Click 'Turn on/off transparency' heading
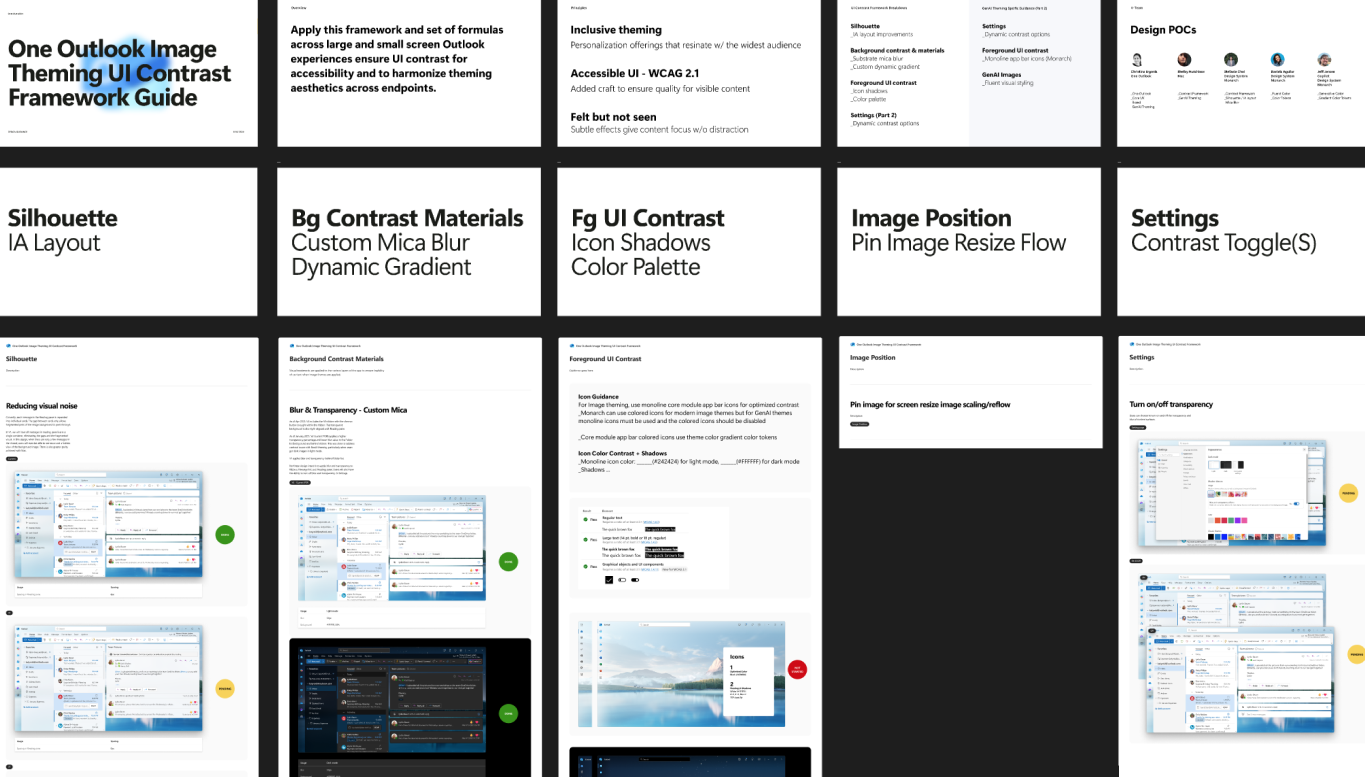Screen dimensions: 1365x777 pyautogui.click(x=1171, y=404)
